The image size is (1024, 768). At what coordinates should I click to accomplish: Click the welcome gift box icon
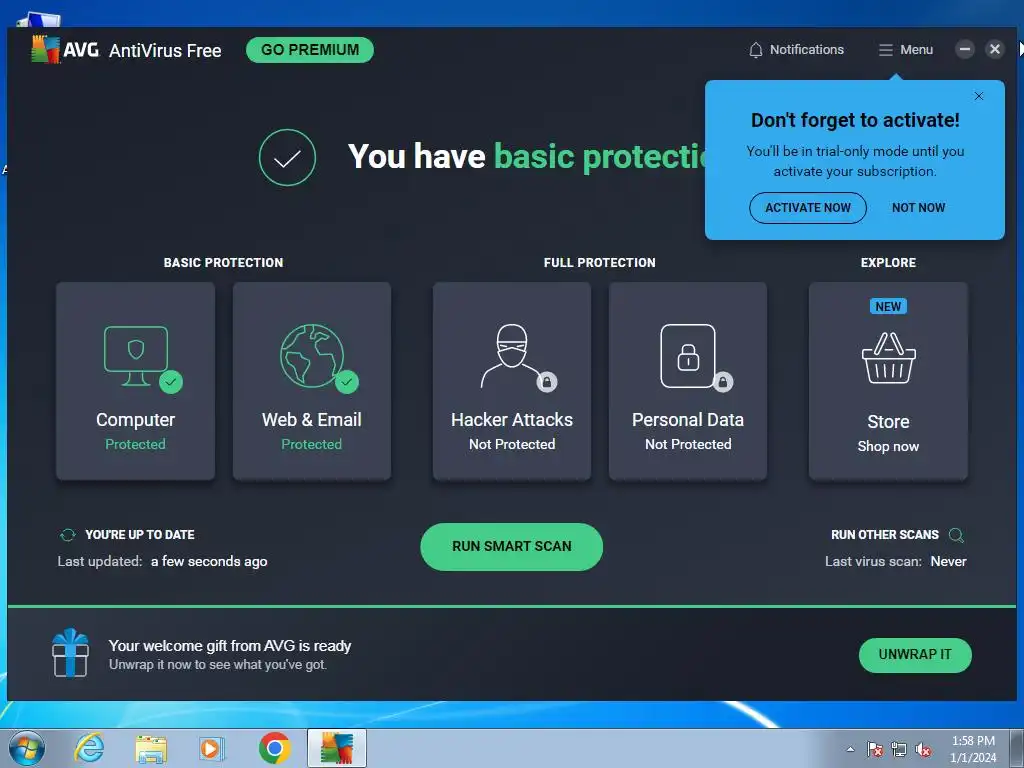(71, 653)
